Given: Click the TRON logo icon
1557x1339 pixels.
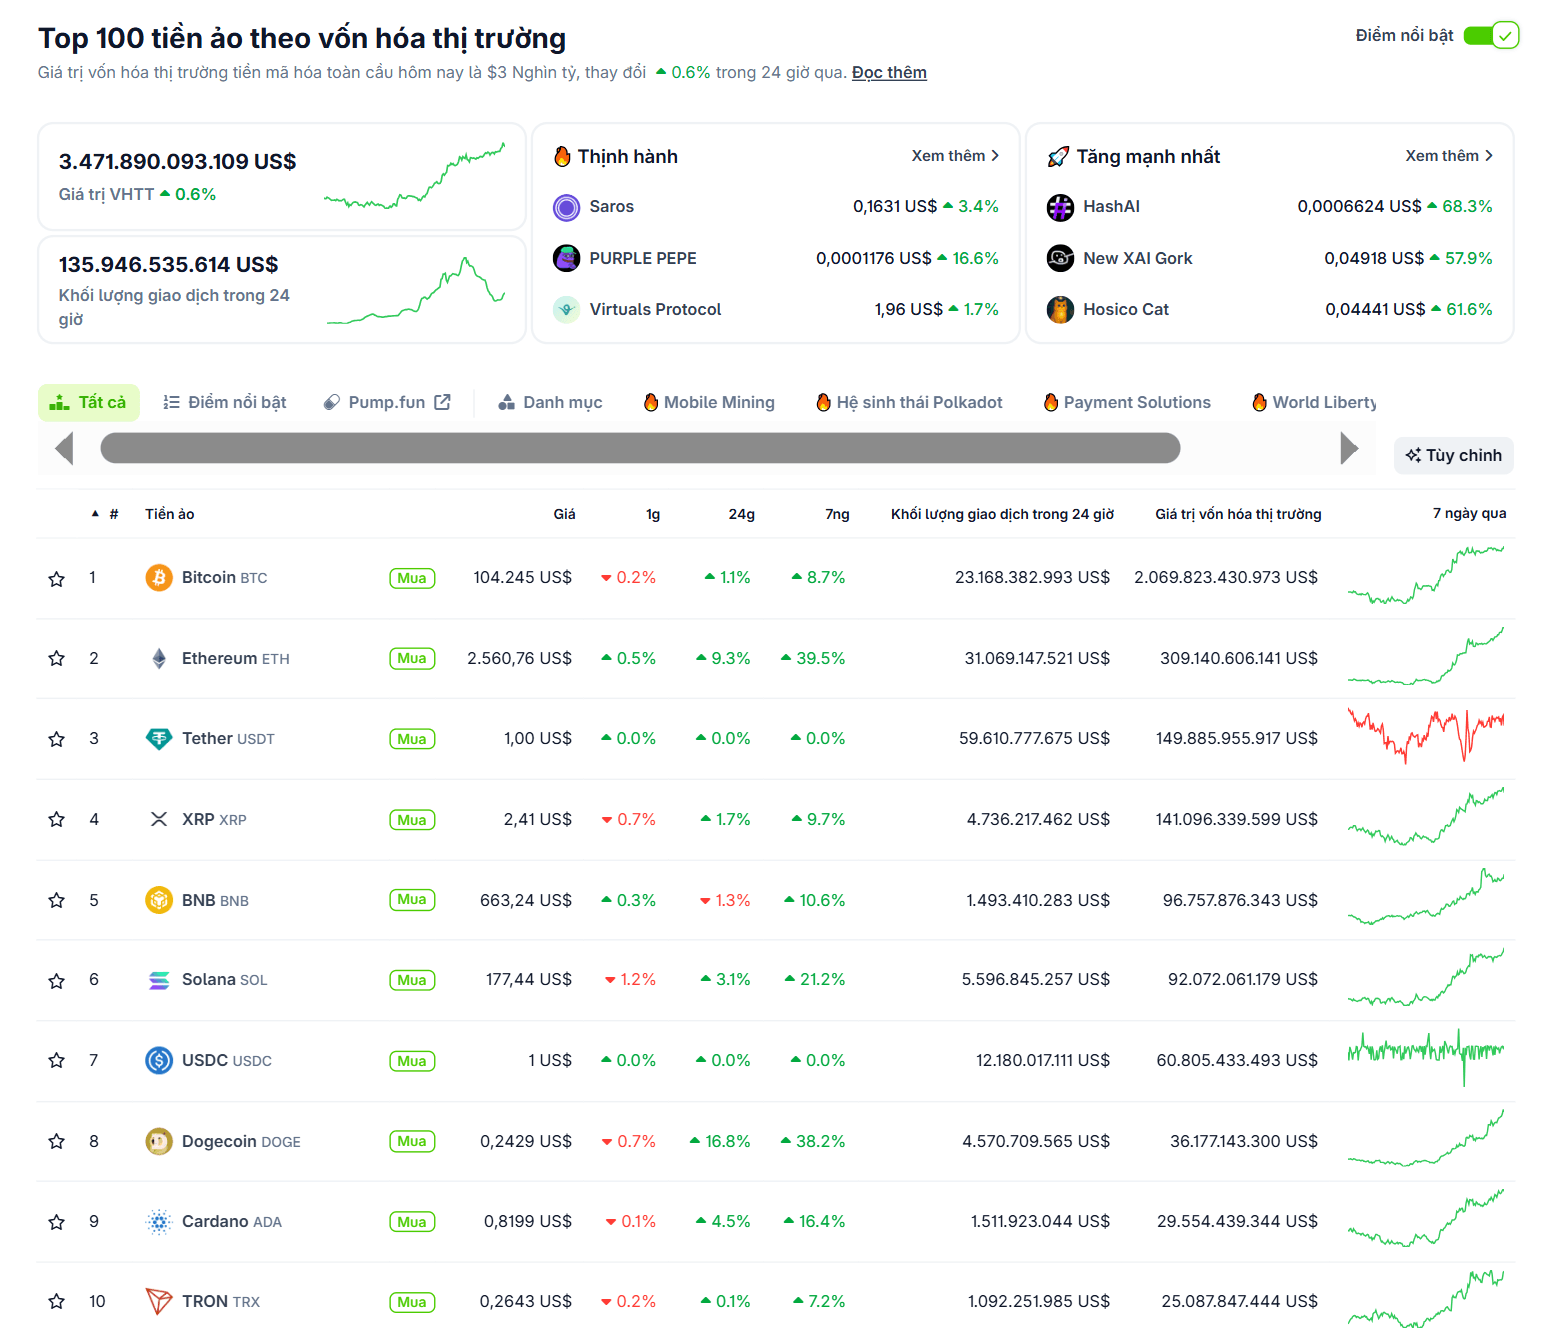Looking at the screenshot, I should [x=159, y=1302].
